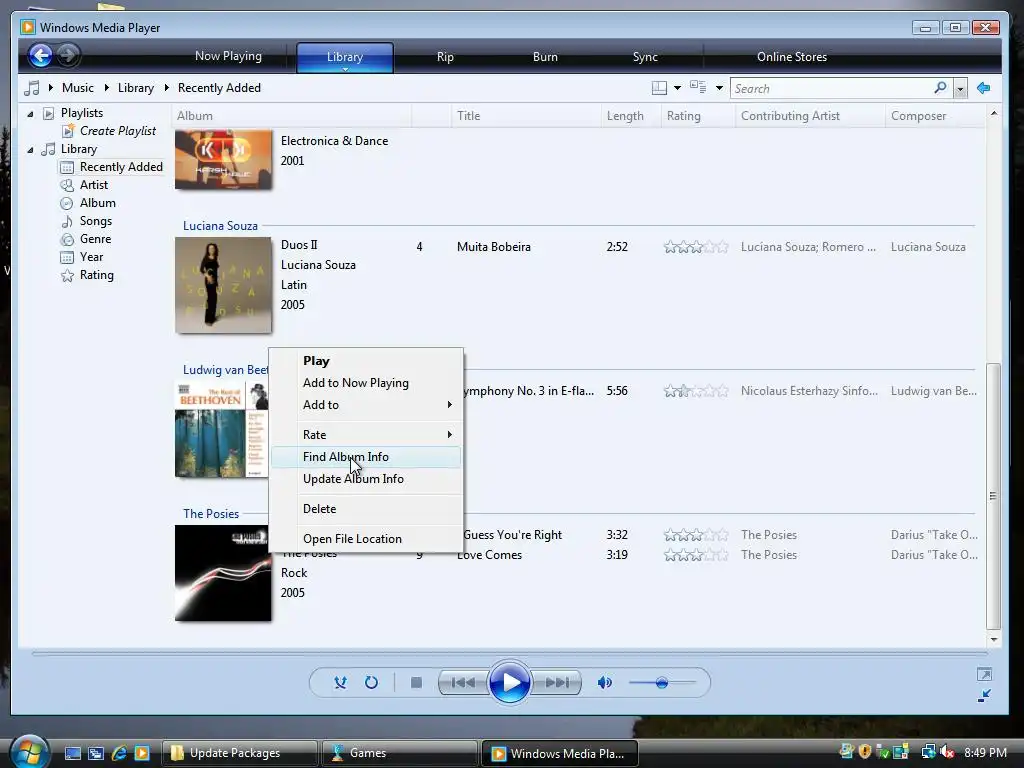The width and height of the screenshot is (1024, 768).
Task: Skip to the next track
Action: [556, 682]
